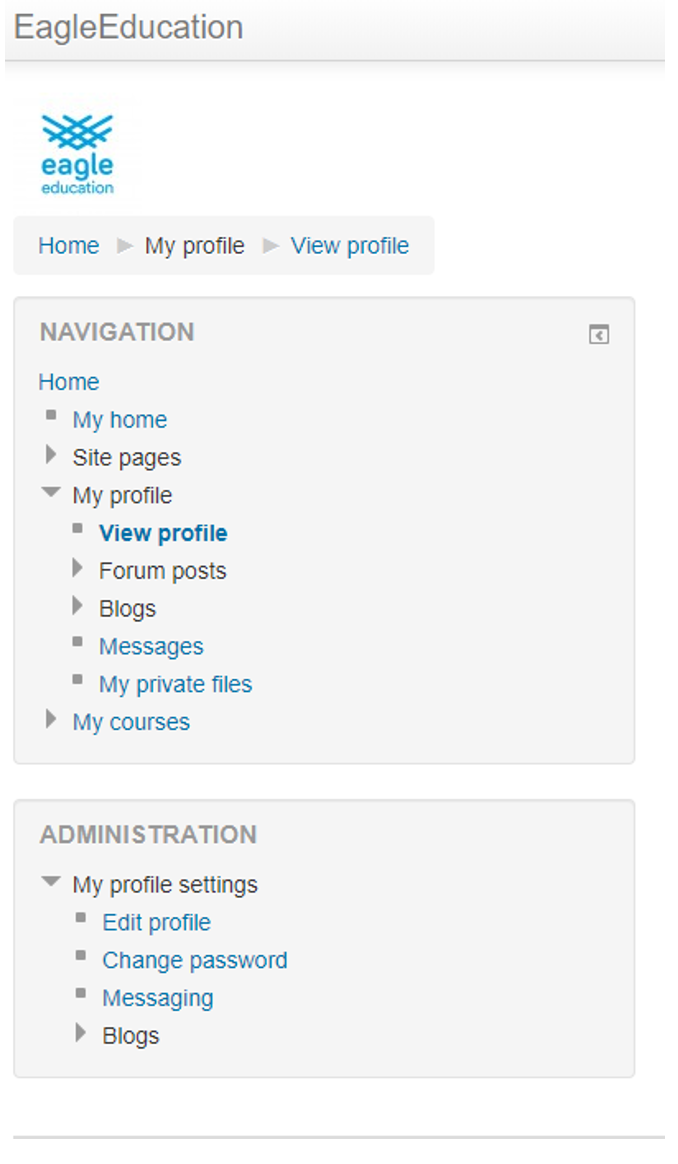Go to Home in Navigation block

[69, 382]
